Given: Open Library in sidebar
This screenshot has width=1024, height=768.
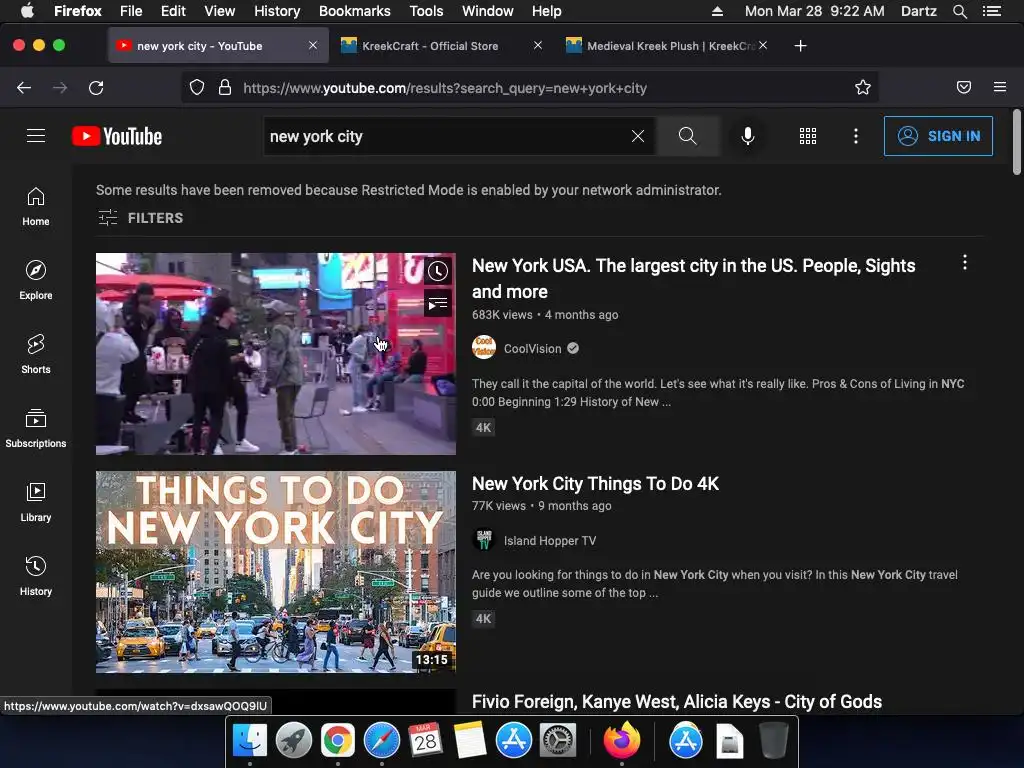Looking at the screenshot, I should (36, 502).
